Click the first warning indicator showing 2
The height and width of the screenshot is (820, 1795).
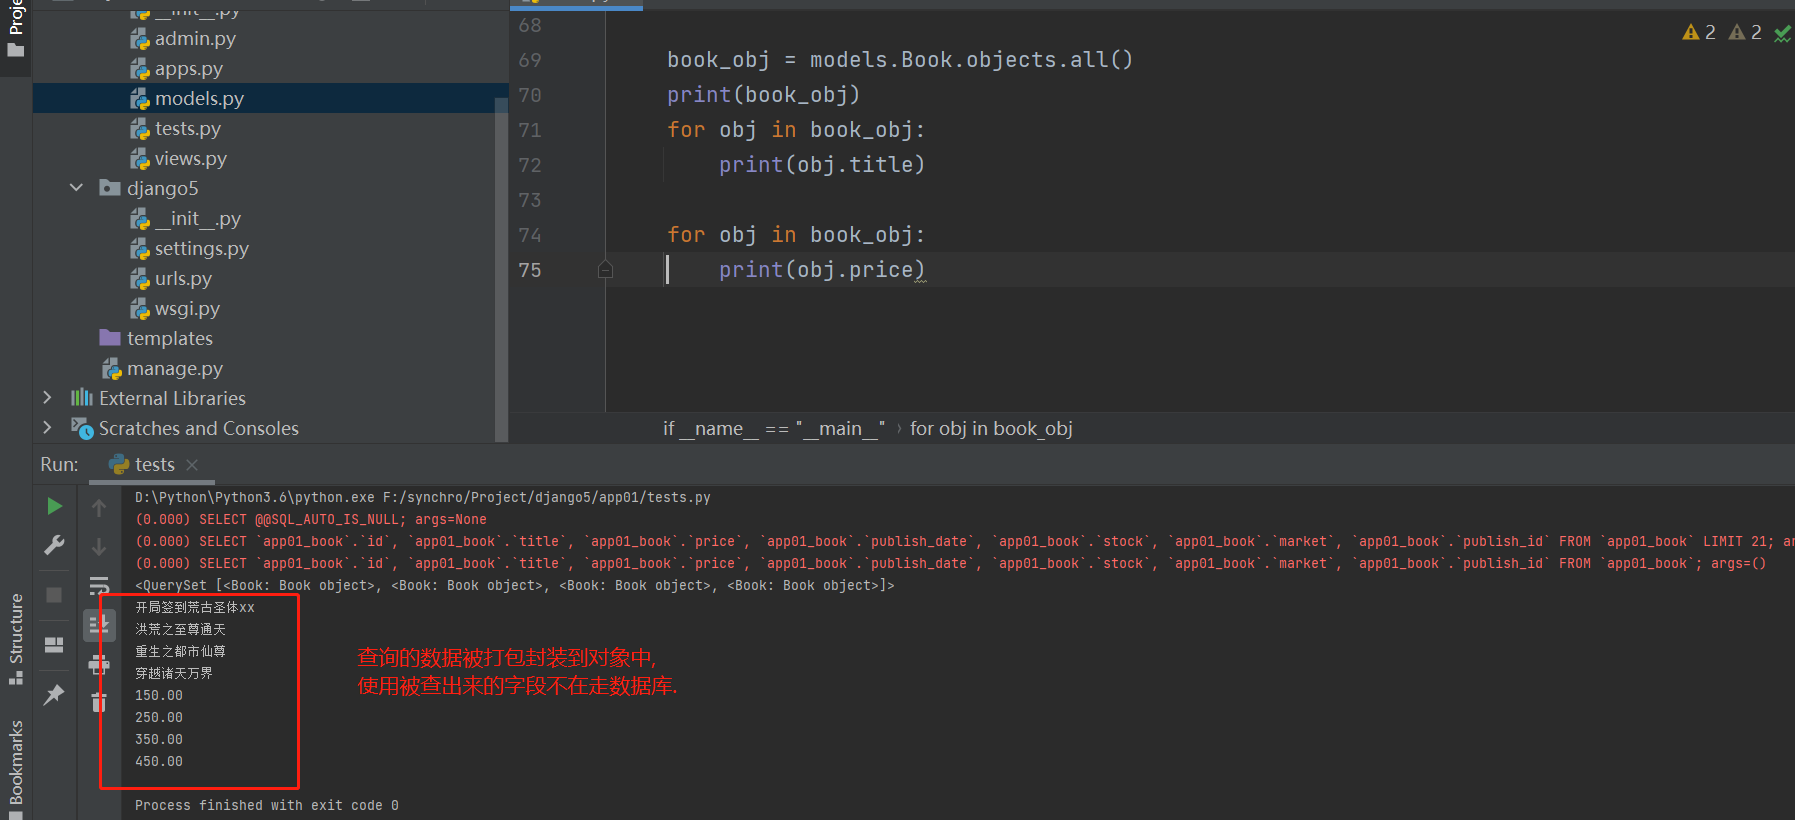[x=1699, y=32]
